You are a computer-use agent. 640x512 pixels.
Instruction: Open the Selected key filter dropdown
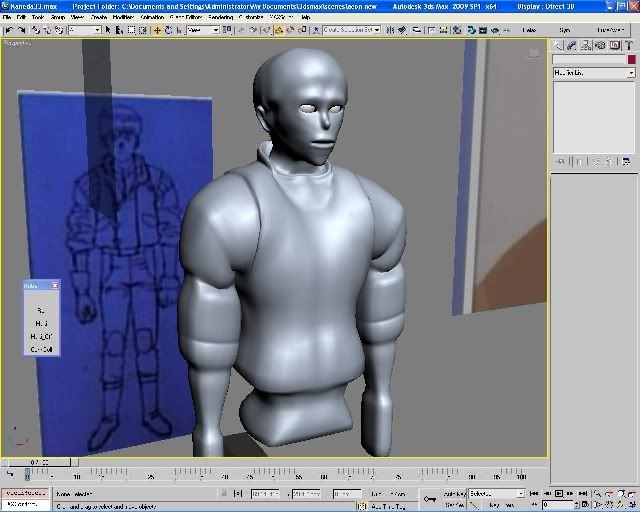pos(497,493)
